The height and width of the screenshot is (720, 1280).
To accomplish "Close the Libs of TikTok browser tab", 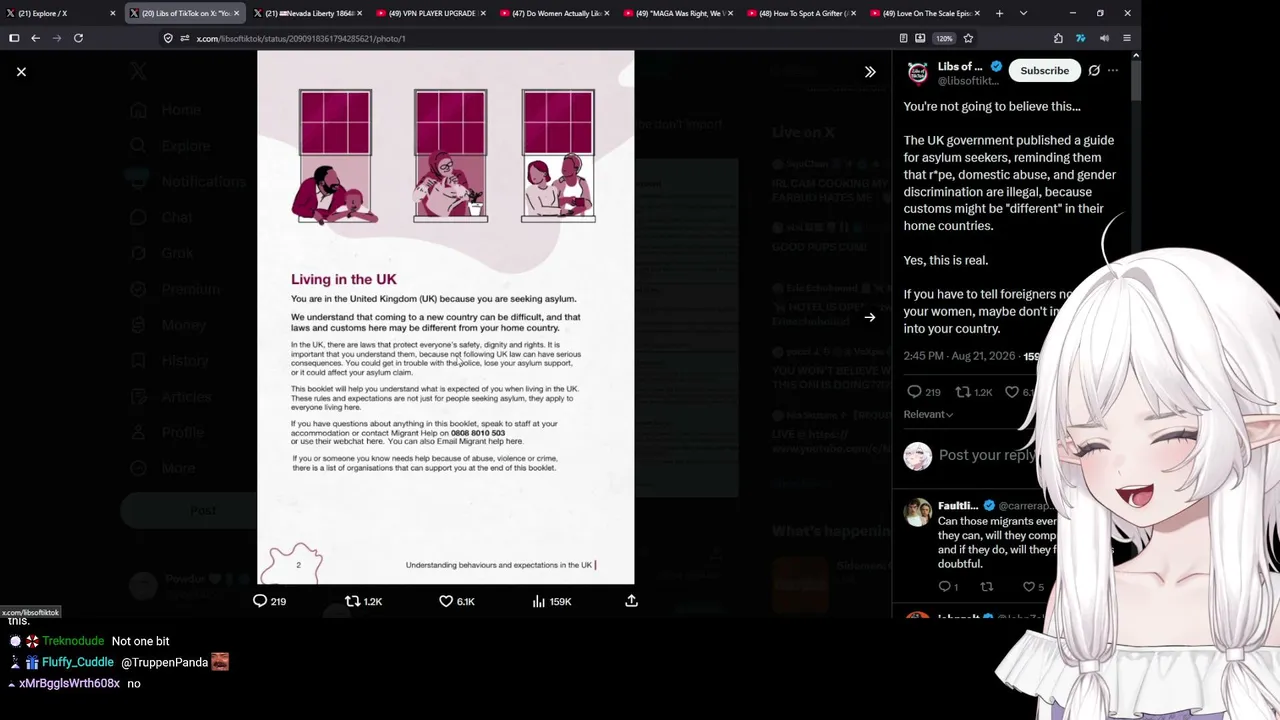I will tap(236, 13).
